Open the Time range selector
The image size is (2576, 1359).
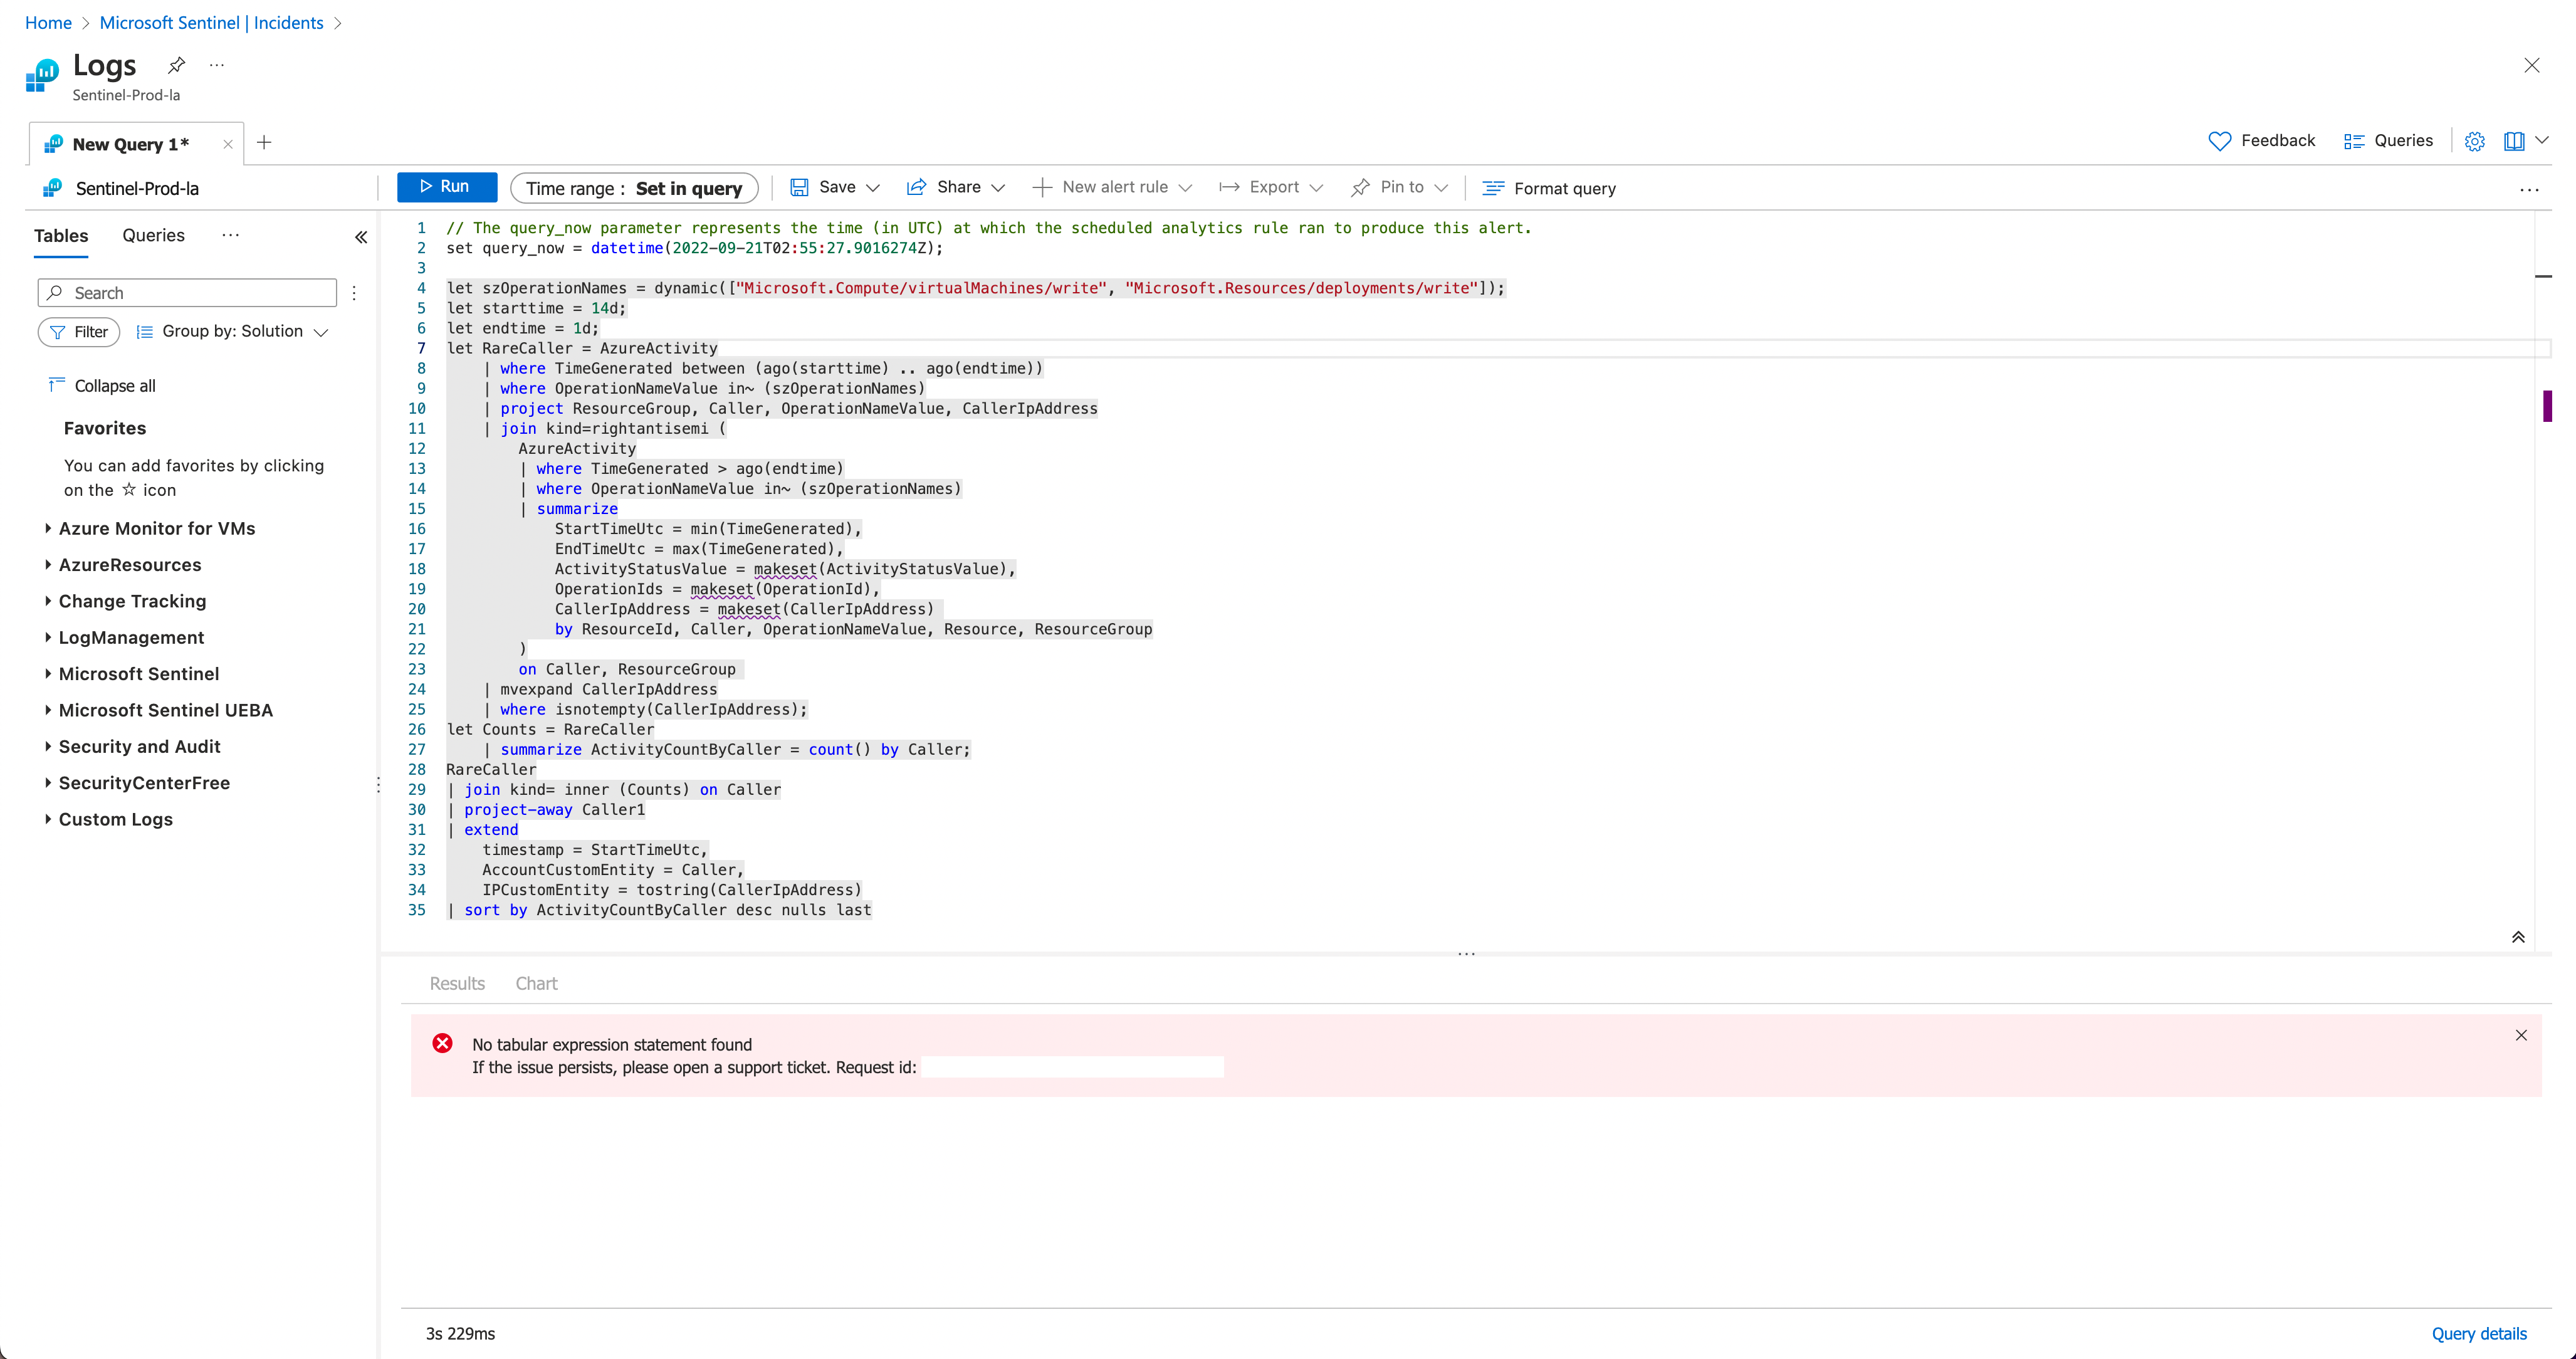(633, 188)
